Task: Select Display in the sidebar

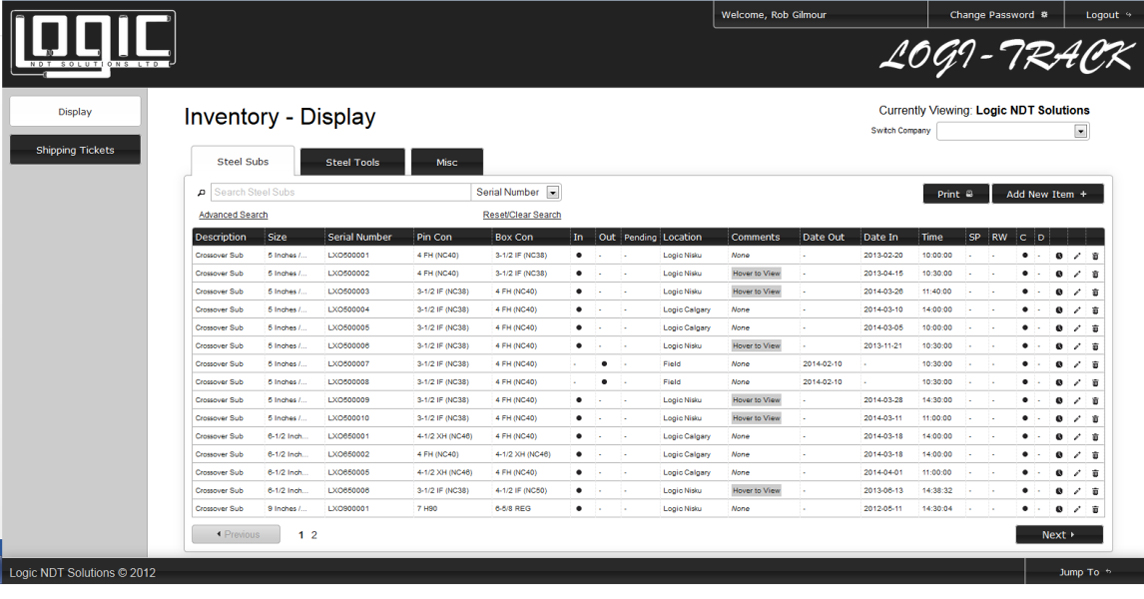Action: [75, 112]
